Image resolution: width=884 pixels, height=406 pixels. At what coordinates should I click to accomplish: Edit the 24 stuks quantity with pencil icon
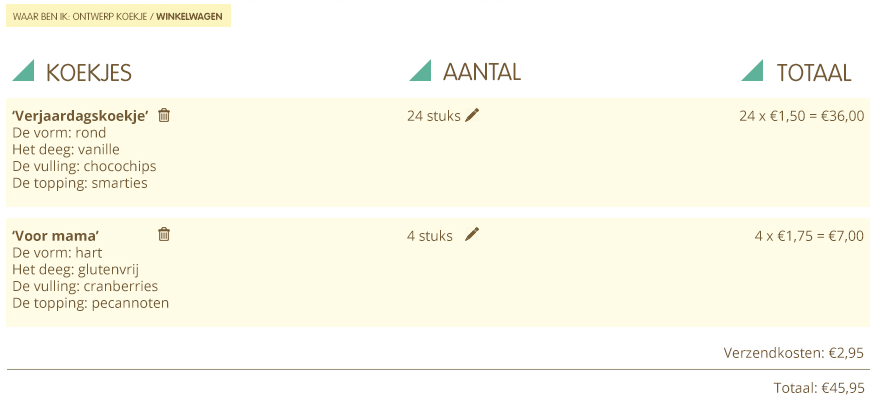[472, 115]
